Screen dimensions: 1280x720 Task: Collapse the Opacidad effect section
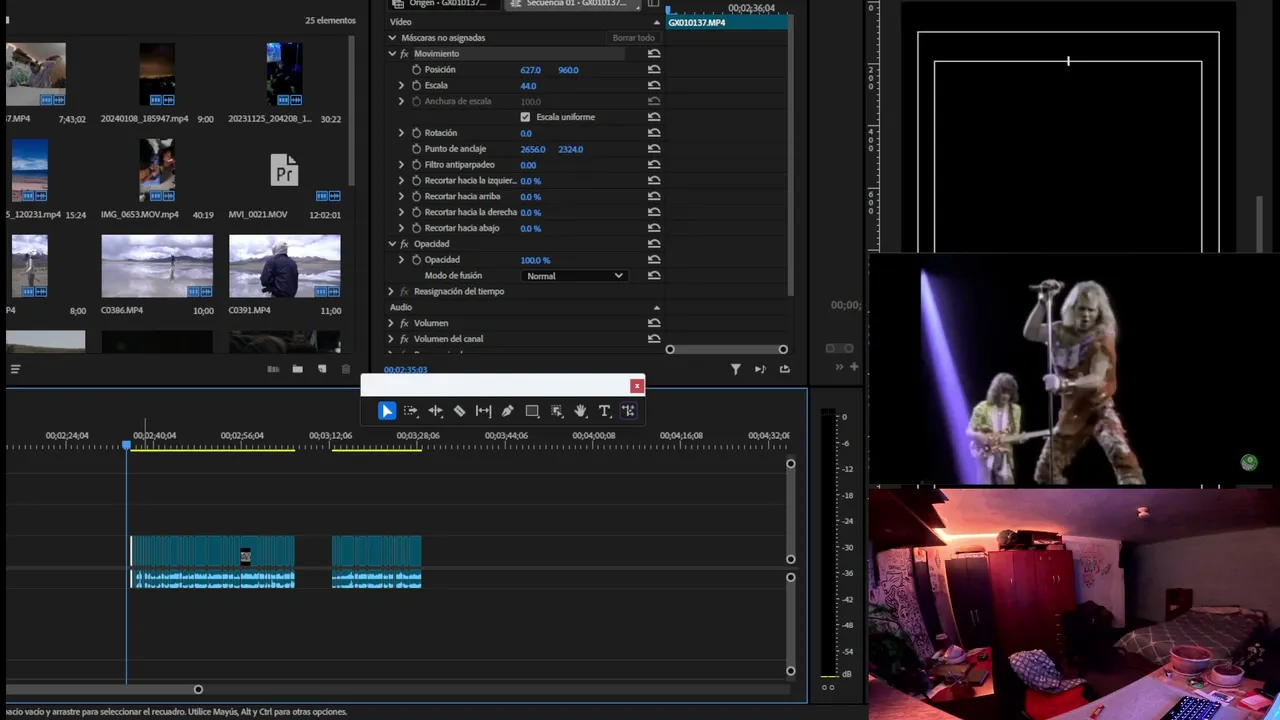392,244
